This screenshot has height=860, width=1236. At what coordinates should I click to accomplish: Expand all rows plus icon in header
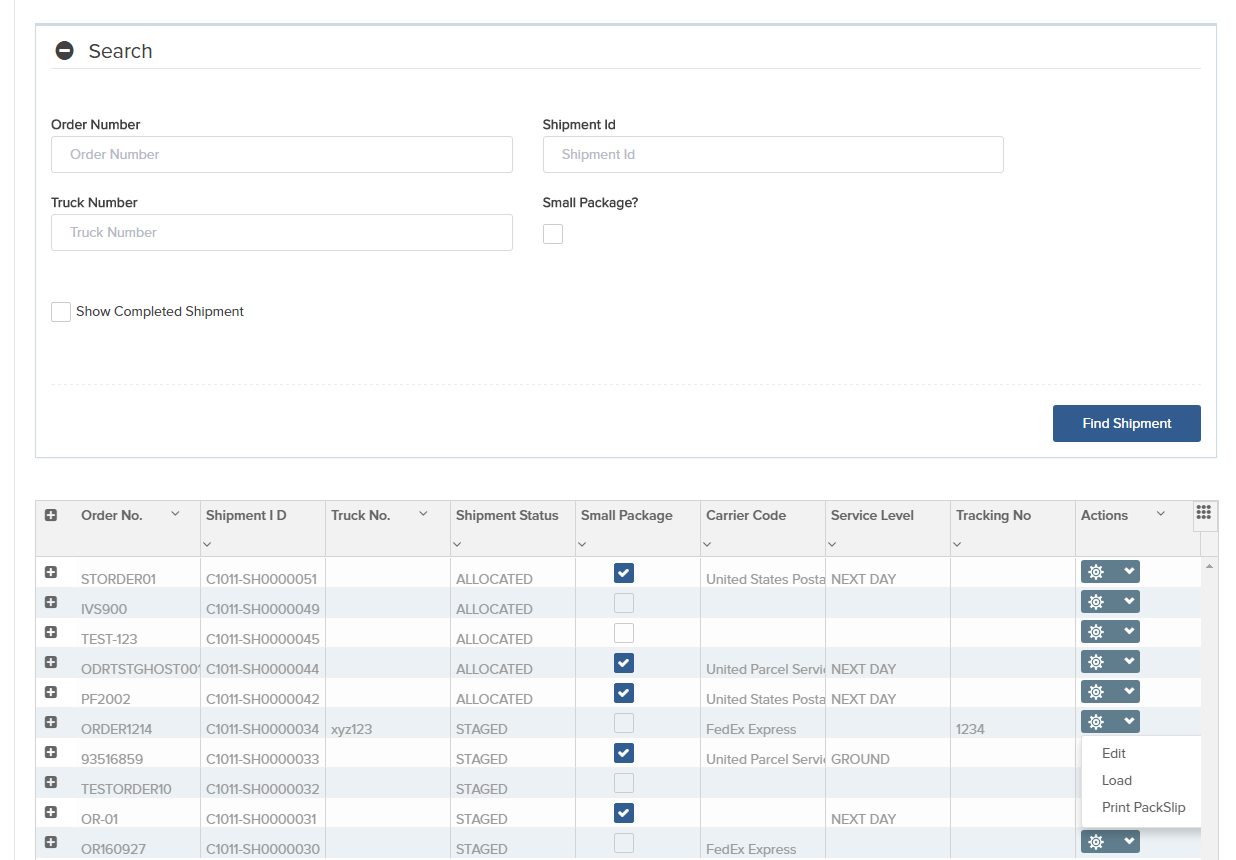pos(51,516)
